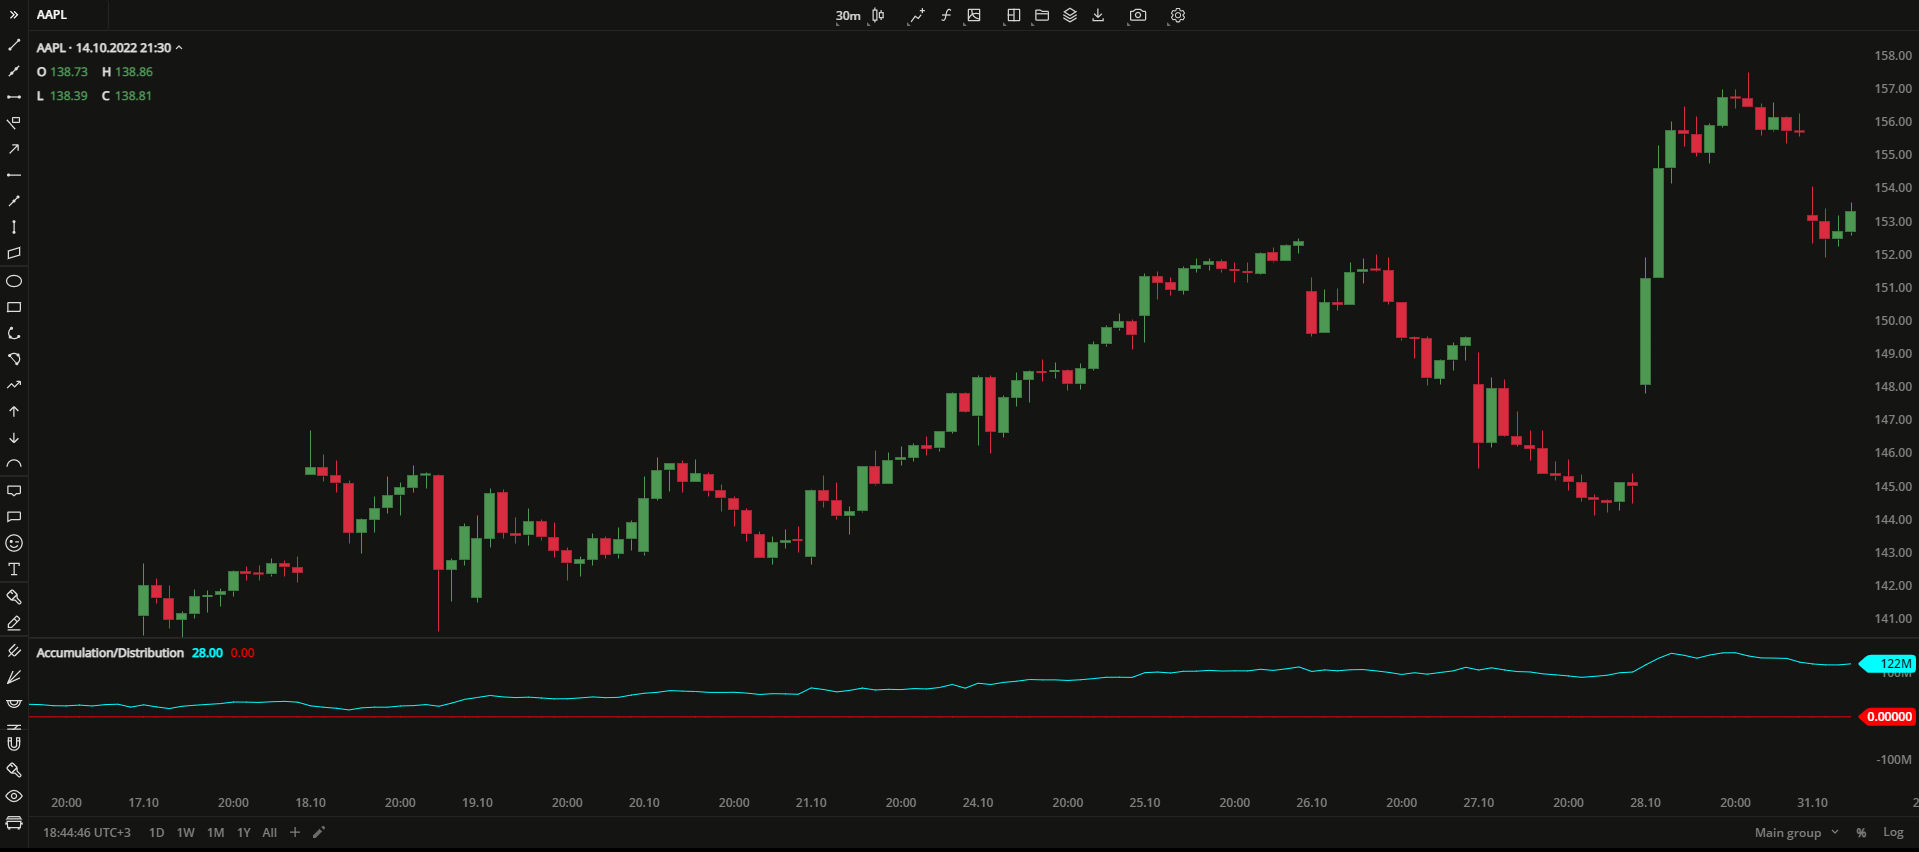Click the Accumulation/Distribution indicator label

point(110,653)
